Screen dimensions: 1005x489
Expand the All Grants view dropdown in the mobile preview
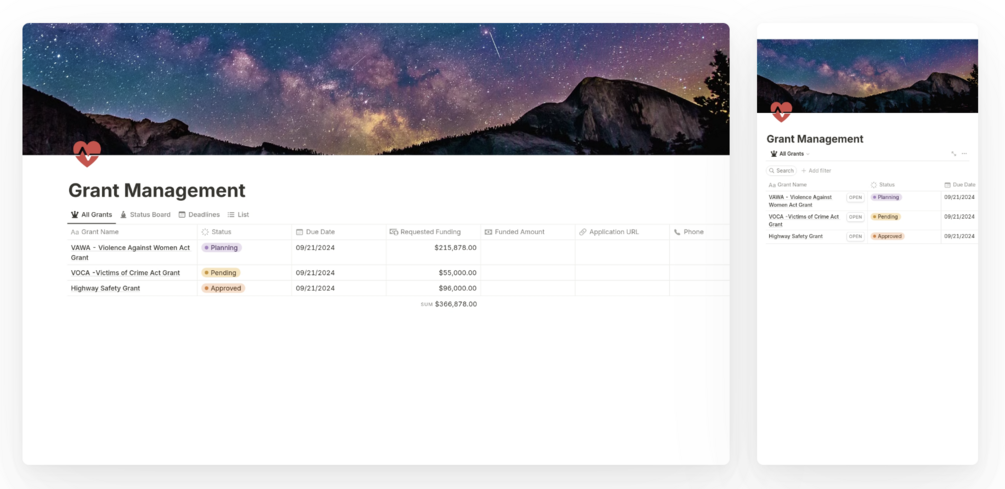pos(790,154)
